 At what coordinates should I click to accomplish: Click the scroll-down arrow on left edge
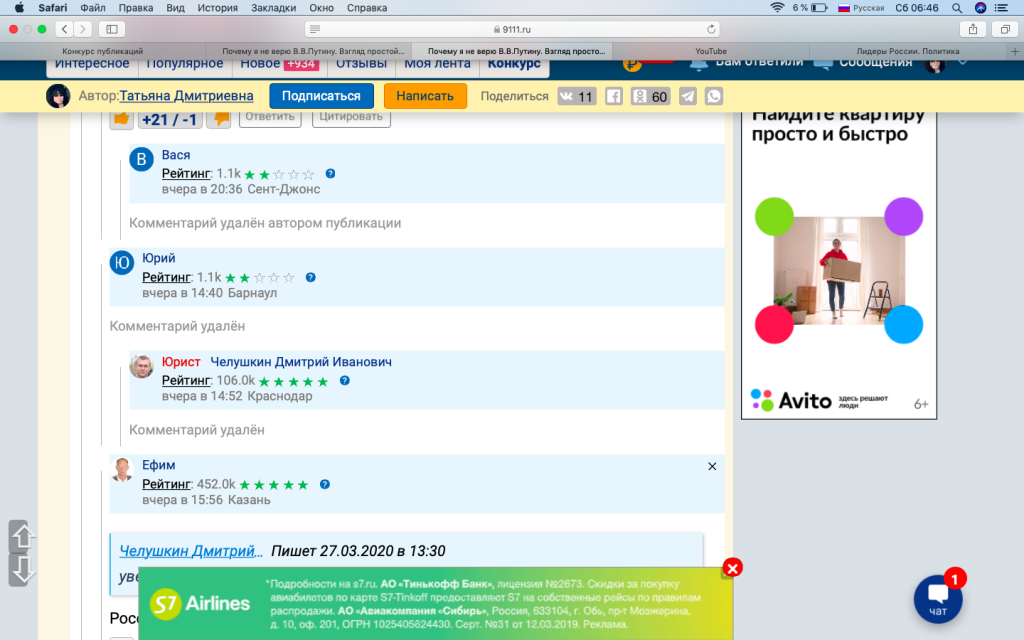pos(21,570)
